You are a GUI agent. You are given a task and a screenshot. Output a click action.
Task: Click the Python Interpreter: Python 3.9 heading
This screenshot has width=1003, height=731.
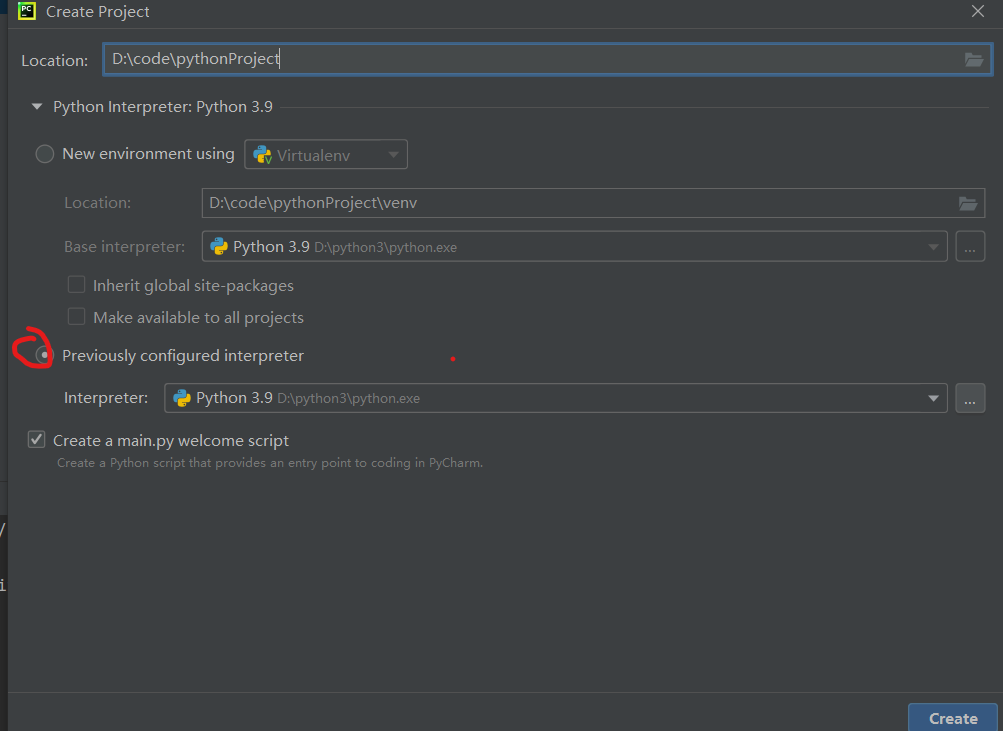click(162, 107)
